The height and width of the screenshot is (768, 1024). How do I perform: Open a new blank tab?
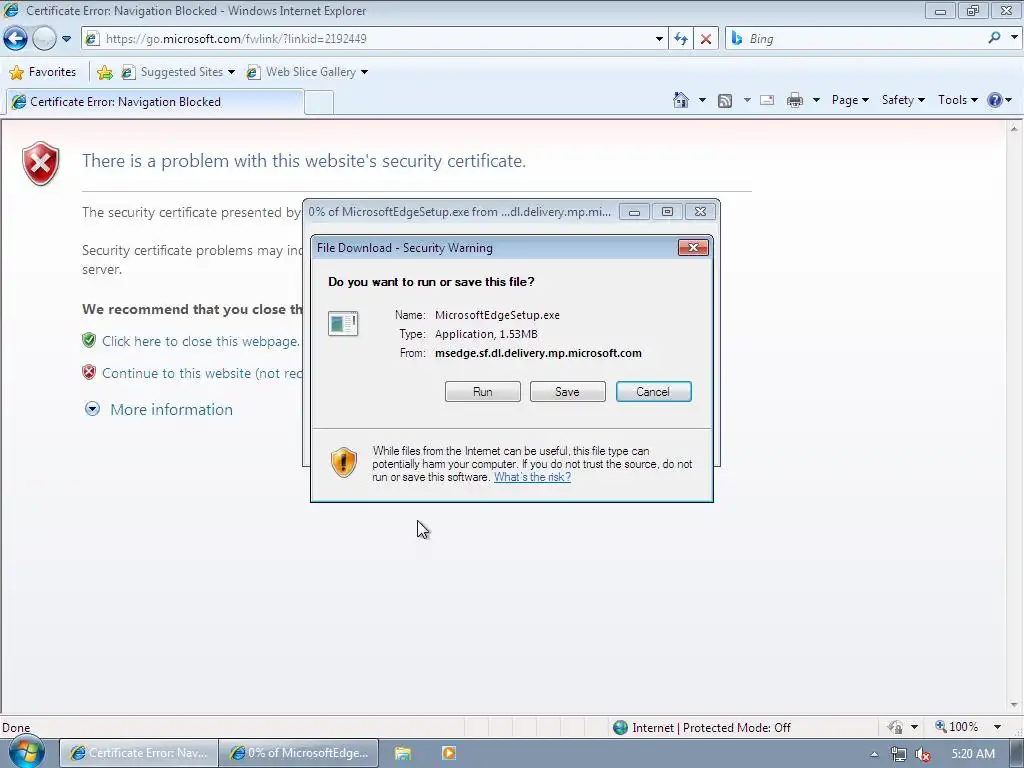coord(319,103)
